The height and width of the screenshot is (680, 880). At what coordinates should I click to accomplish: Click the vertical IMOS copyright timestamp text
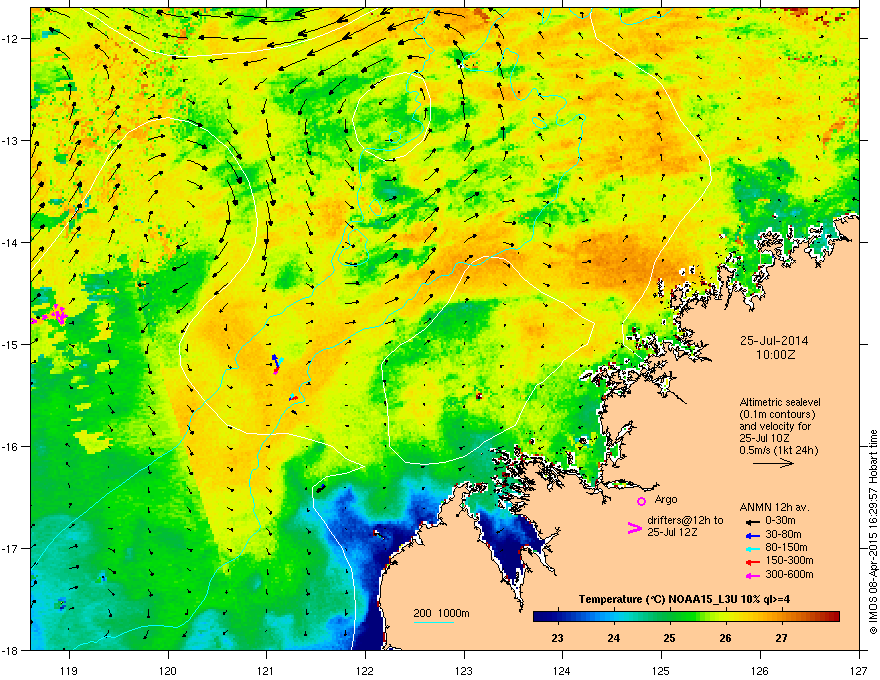873,532
